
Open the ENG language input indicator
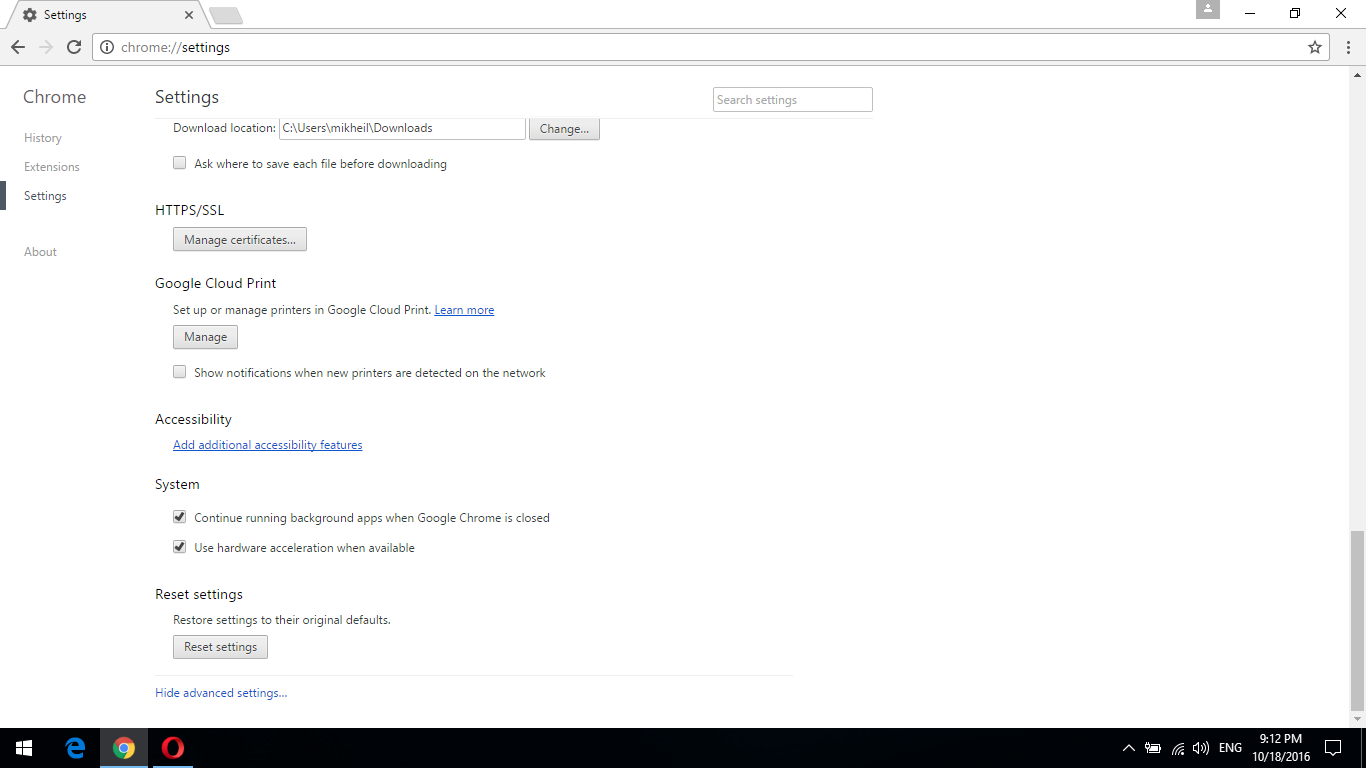(x=1230, y=748)
